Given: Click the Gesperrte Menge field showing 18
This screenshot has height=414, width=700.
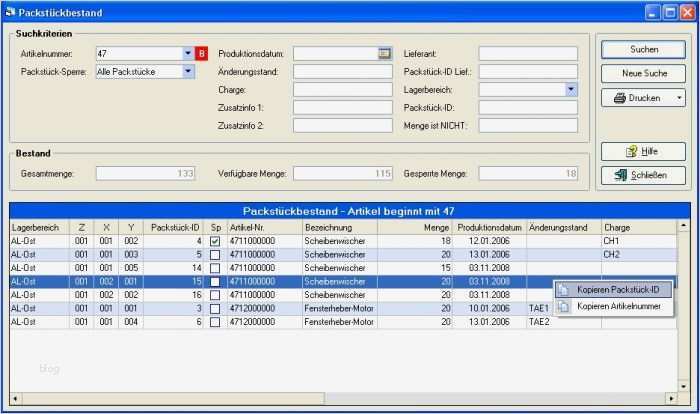Looking at the screenshot, I should [x=528, y=173].
